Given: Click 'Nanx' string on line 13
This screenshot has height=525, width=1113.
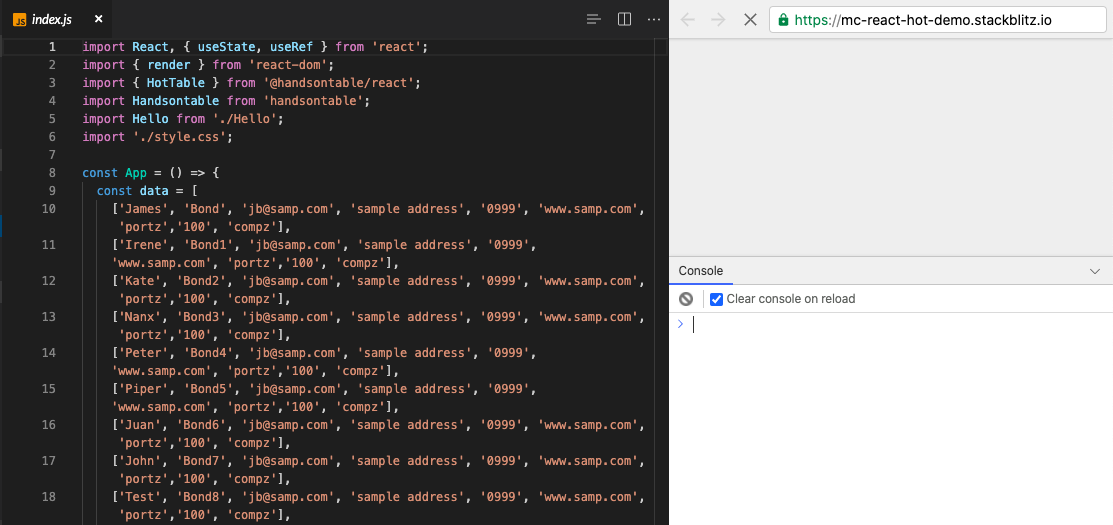Looking at the screenshot, I should point(140,317).
